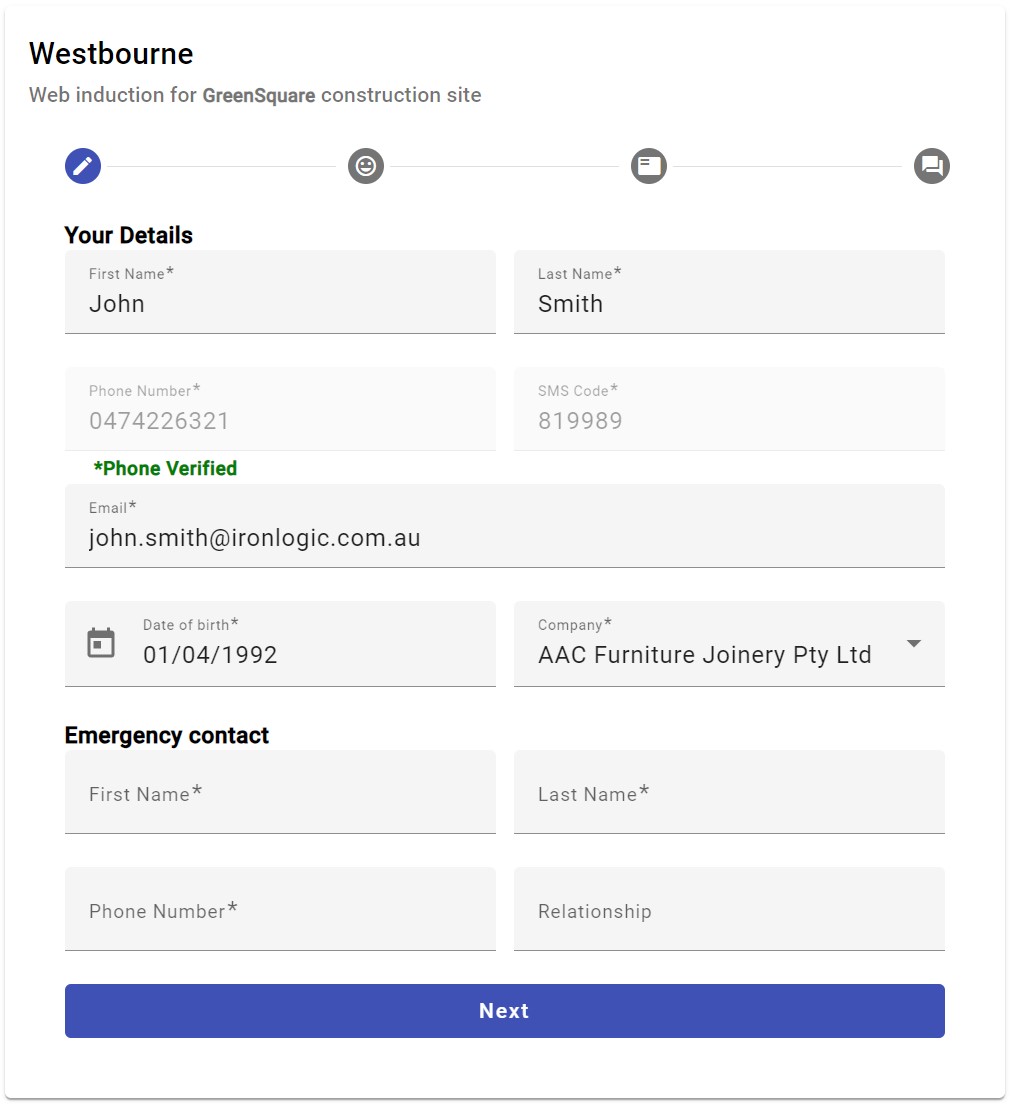Click the emergency contact Phone Number field
This screenshot has width=1014, height=1104.
(x=280, y=910)
